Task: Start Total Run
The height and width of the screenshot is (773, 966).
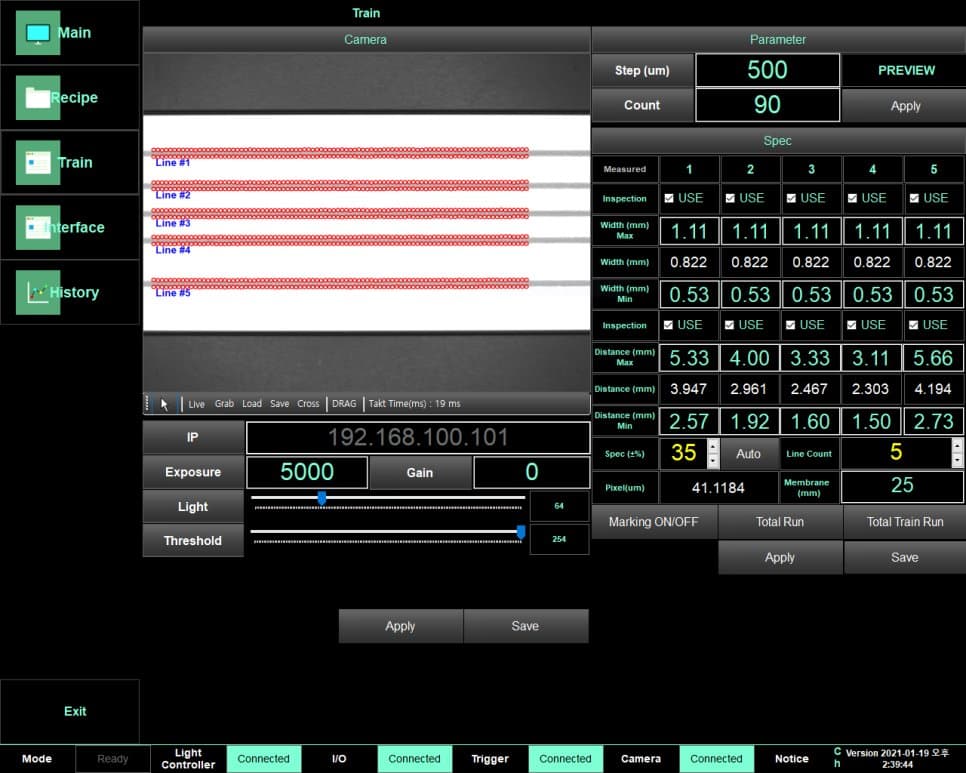Action: tap(780, 522)
